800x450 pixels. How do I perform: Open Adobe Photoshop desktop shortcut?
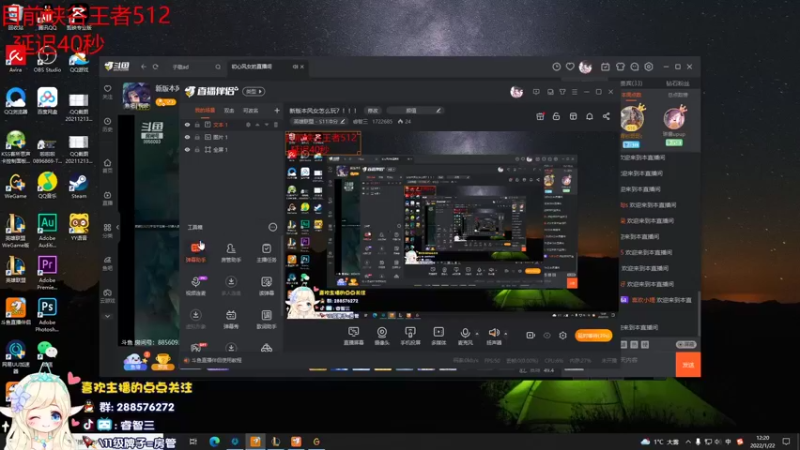(x=47, y=315)
